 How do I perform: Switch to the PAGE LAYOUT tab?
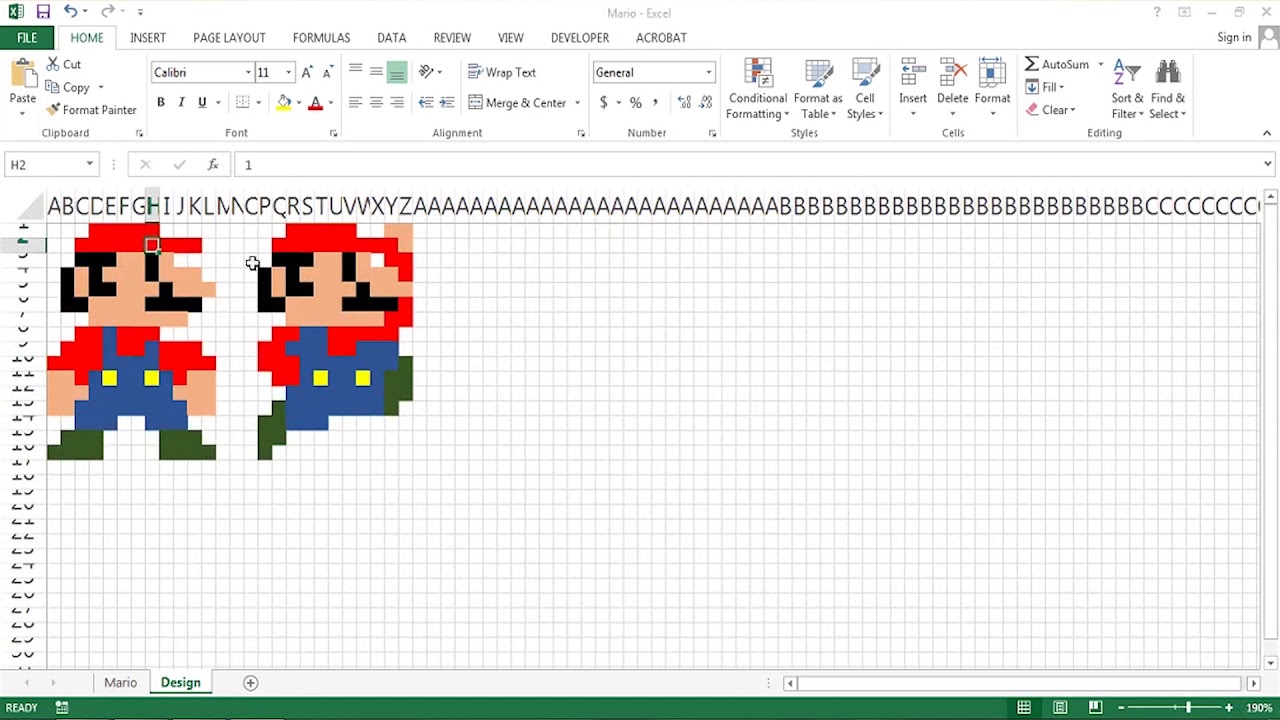(229, 38)
